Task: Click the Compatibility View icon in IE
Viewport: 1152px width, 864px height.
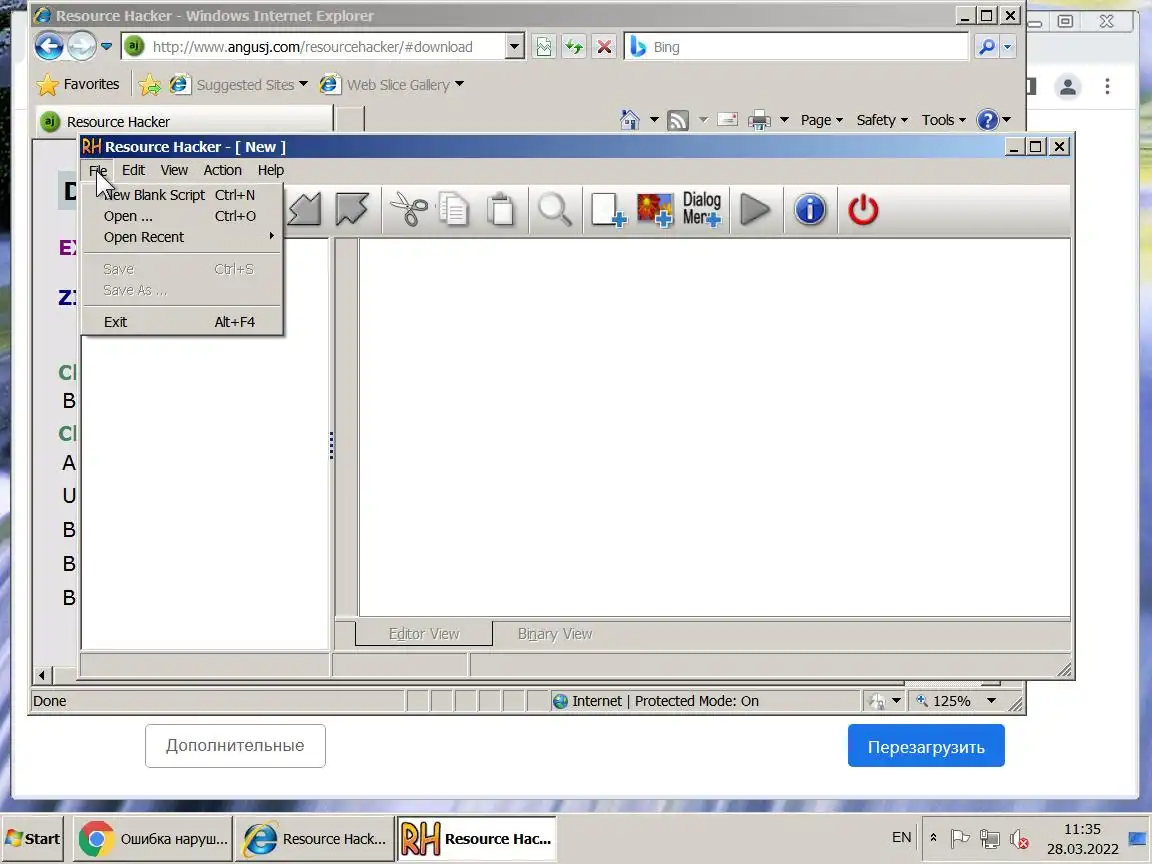Action: 544,47
